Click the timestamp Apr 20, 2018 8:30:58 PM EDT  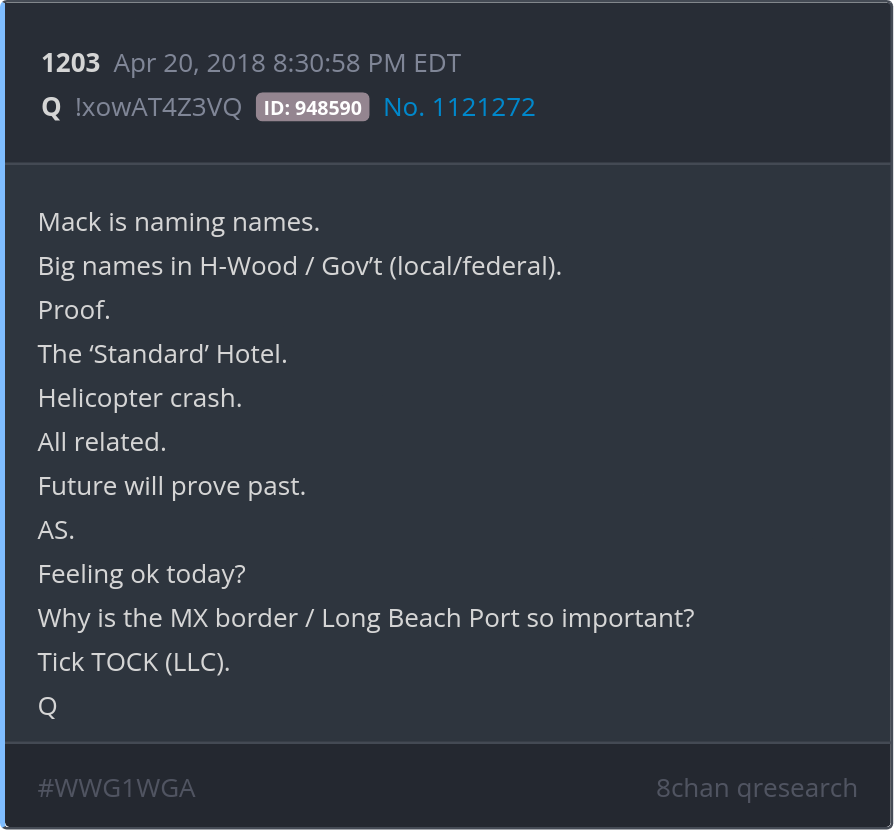tap(287, 63)
